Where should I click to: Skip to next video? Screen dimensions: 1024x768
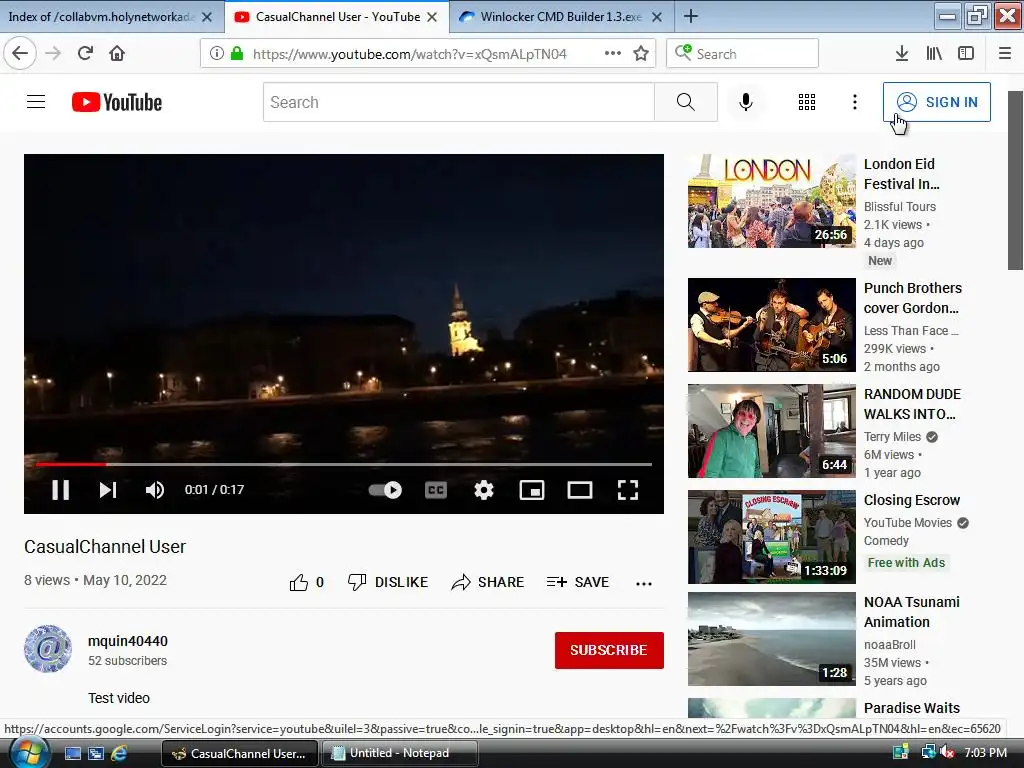(108, 490)
